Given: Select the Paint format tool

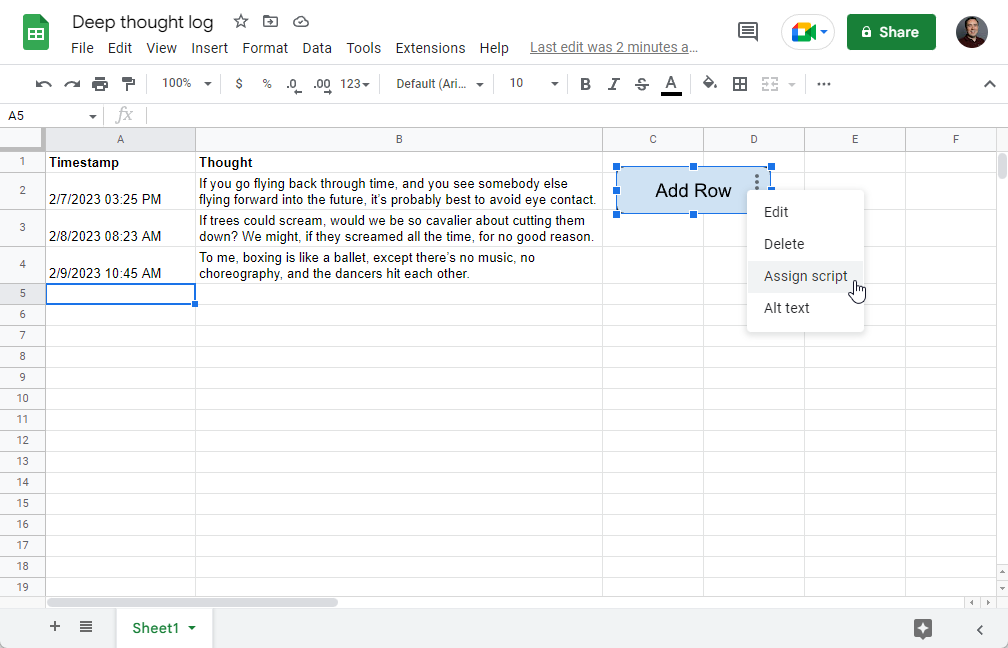Looking at the screenshot, I should tap(128, 83).
